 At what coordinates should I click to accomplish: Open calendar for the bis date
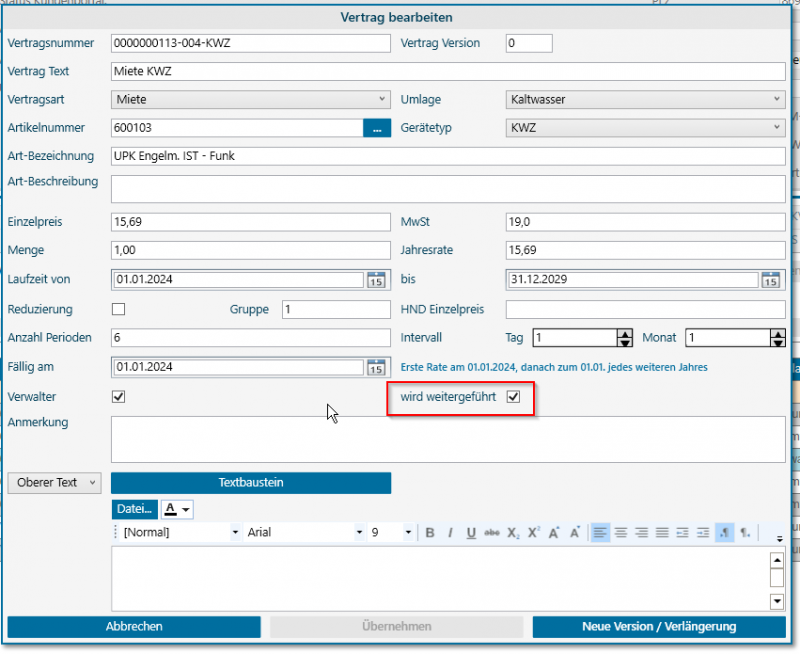point(771,280)
